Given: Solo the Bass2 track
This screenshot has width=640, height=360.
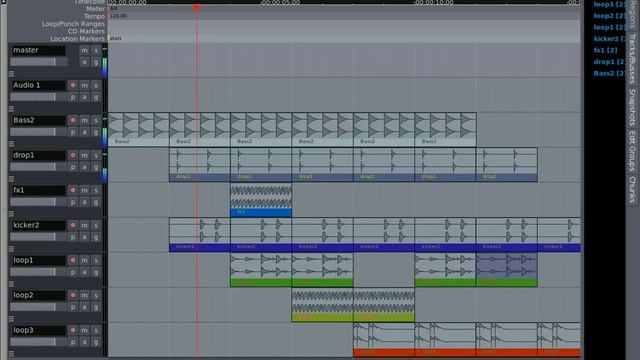Looking at the screenshot, I should 96,120.
